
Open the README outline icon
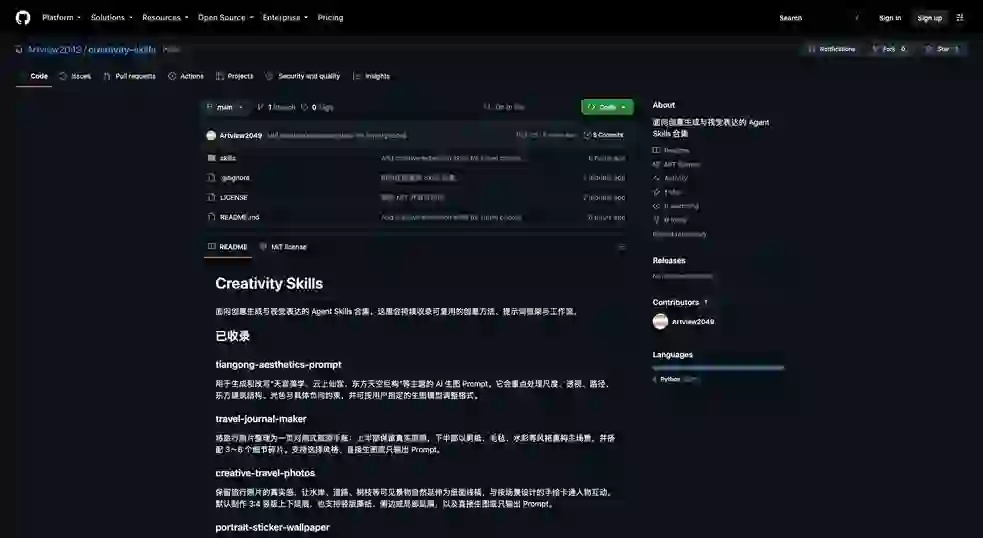[621, 247]
